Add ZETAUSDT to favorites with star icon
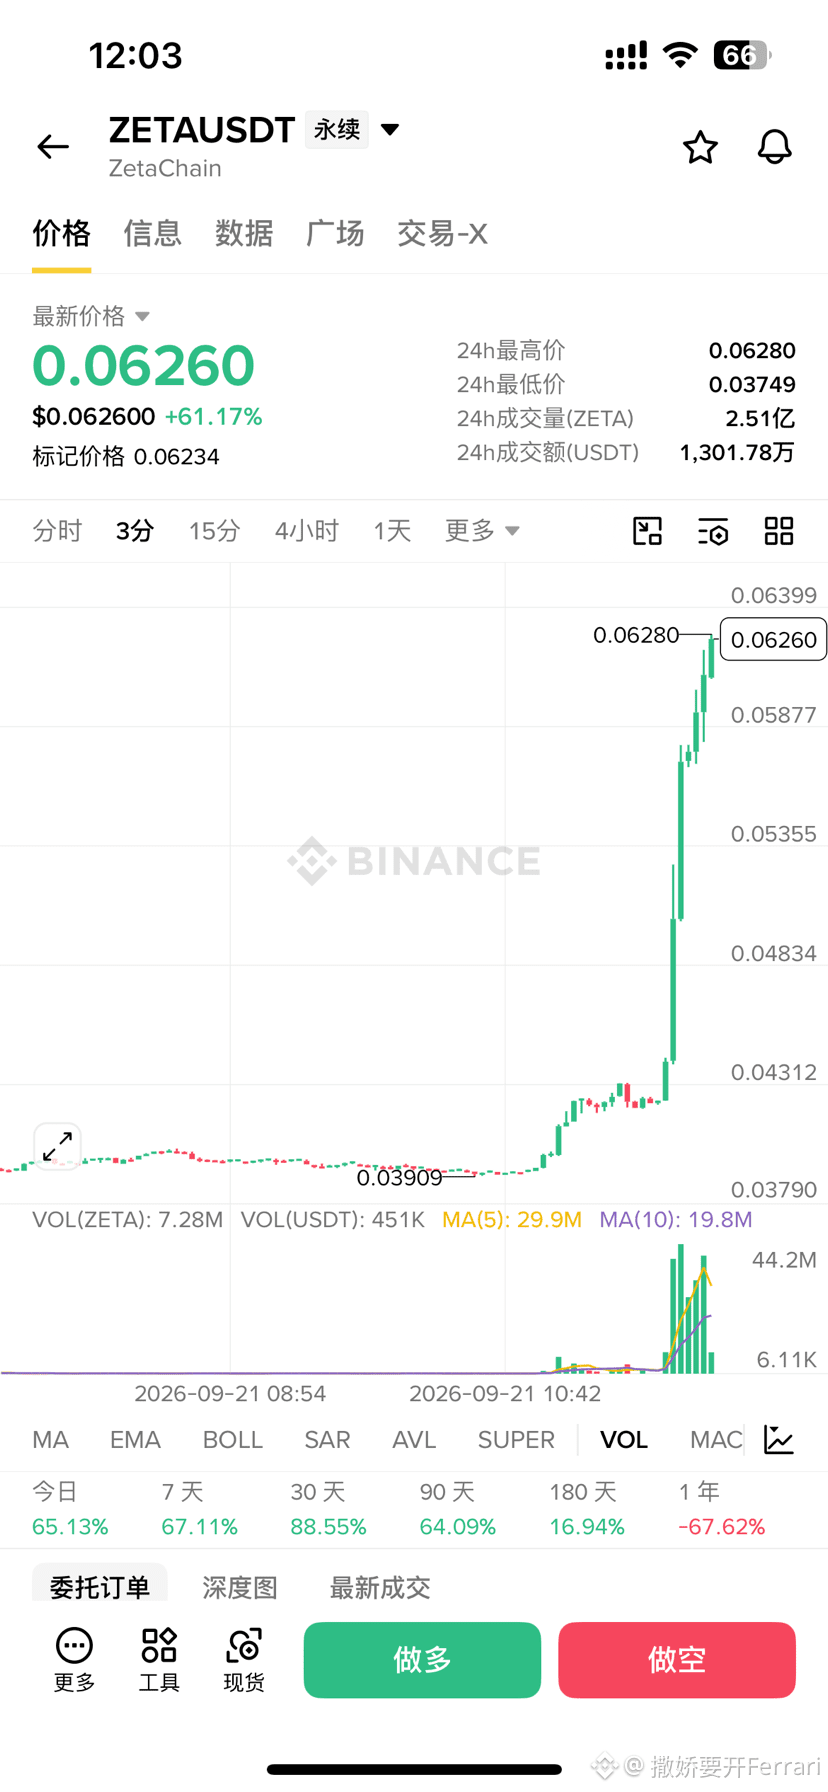The width and height of the screenshot is (828, 1792). point(700,147)
